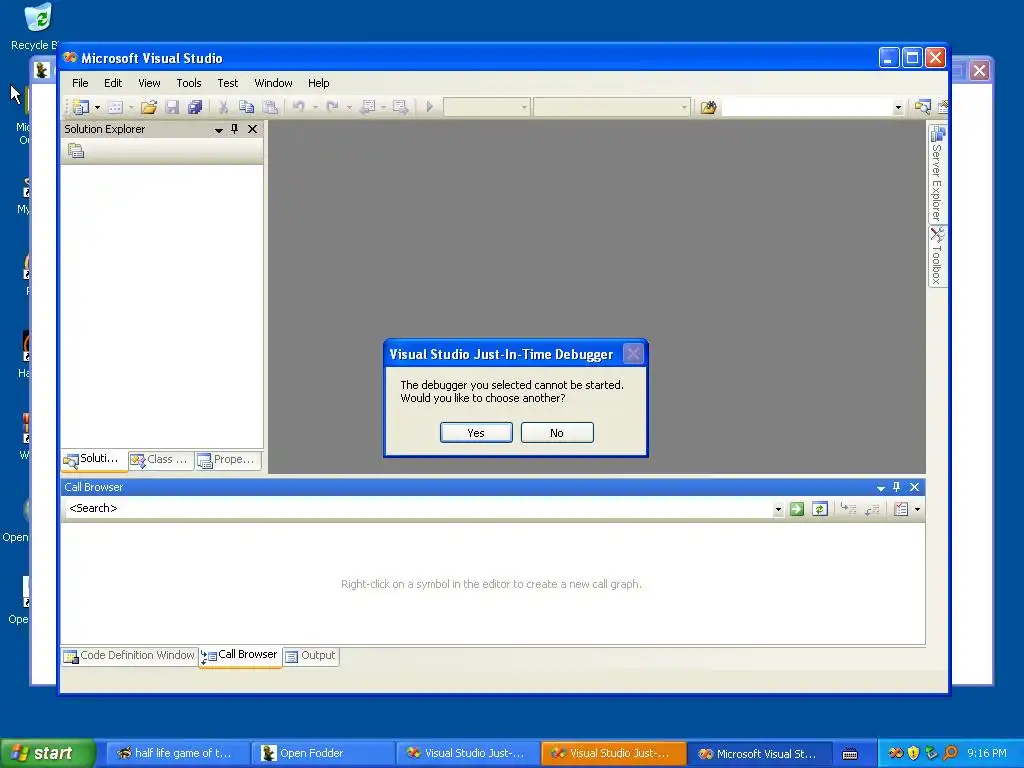The image size is (1024, 768).
Task: Click Yes in the Just-In-Time Debugger dialog
Action: (x=476, y=432)
